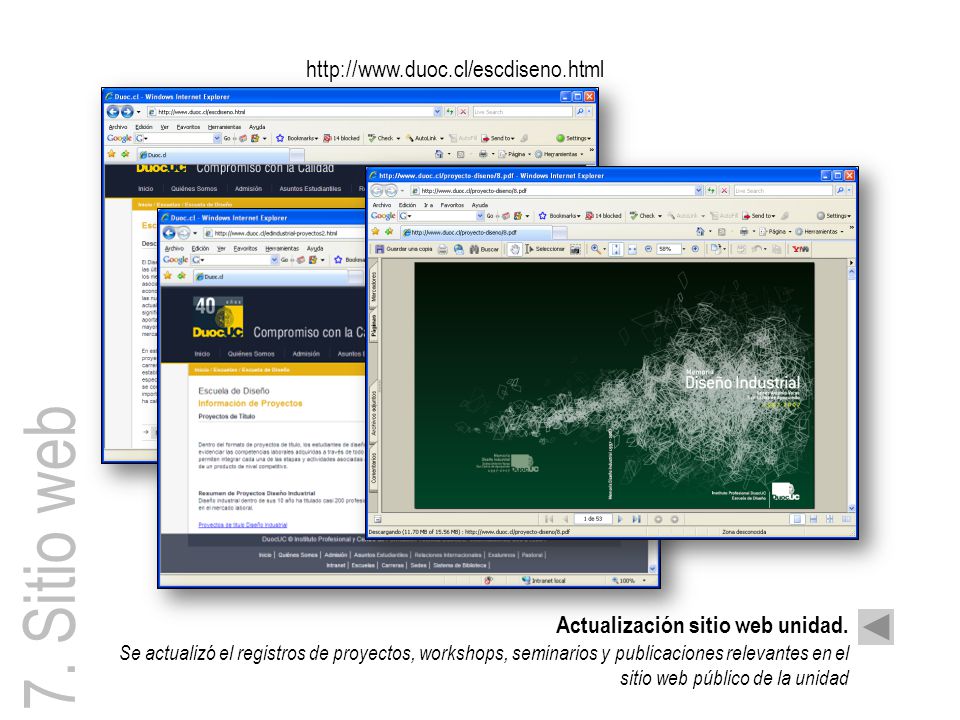This screenshot has height=720, width=960.
Task: Open Check spelling dropdown in escdiseno window
Action: tap(384, 138)
